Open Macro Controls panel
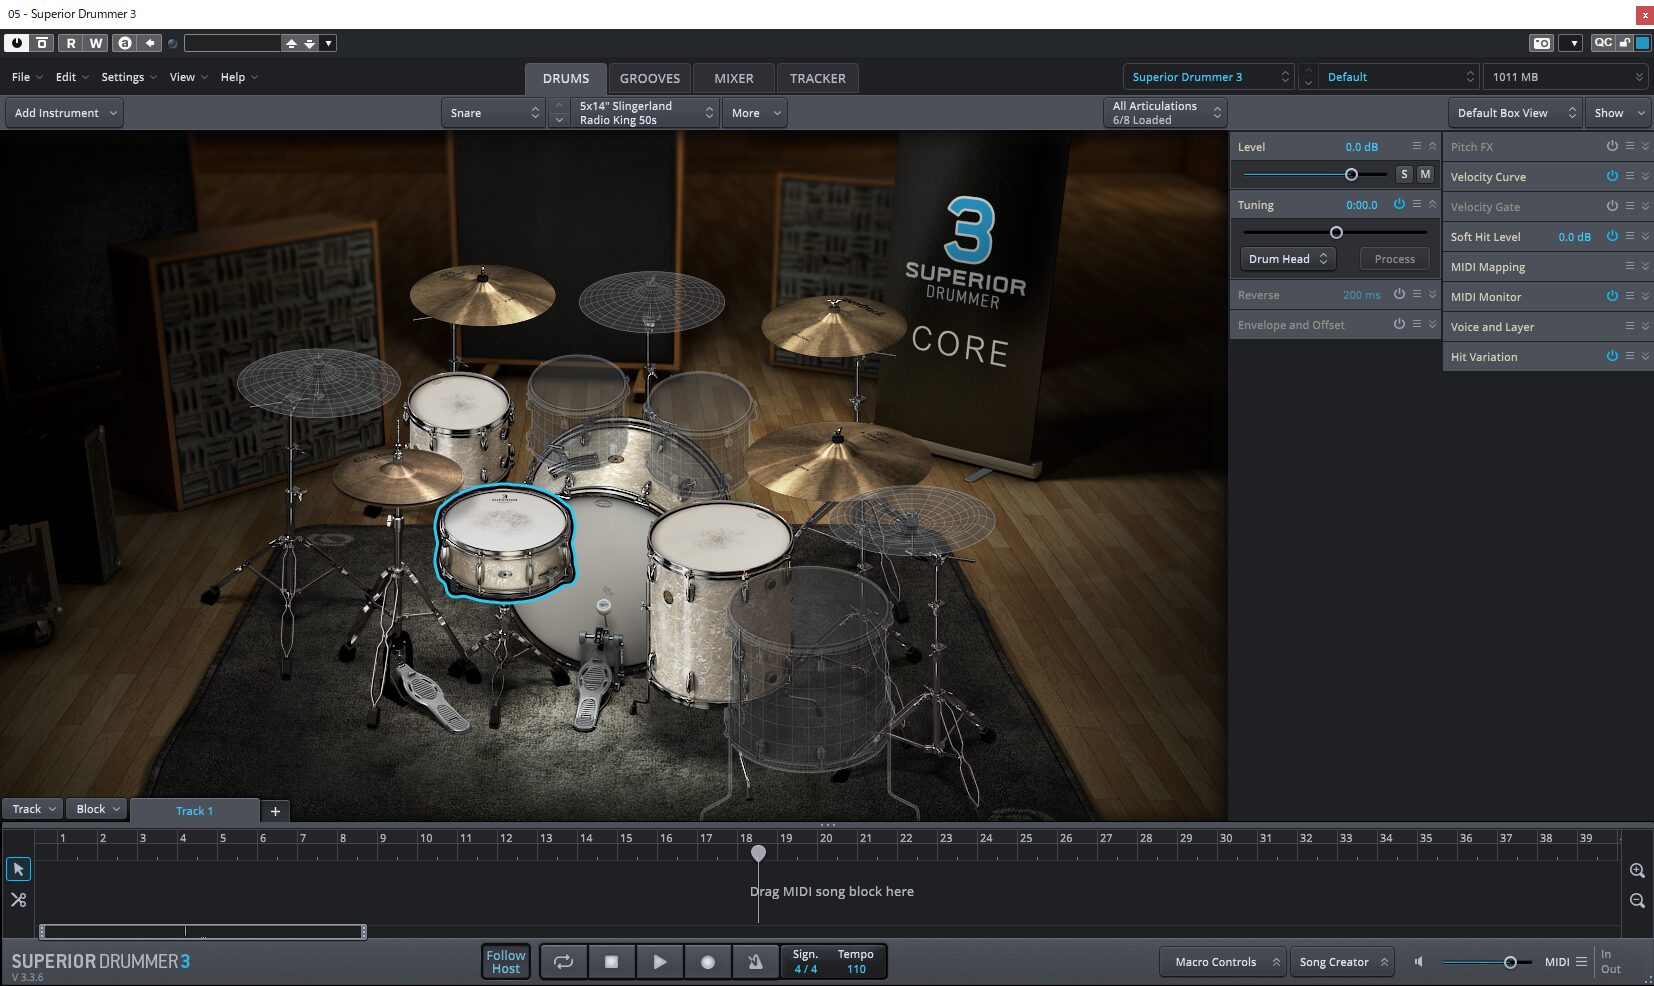This screenshot has height=986, width=1654. tap(1223, 962)
